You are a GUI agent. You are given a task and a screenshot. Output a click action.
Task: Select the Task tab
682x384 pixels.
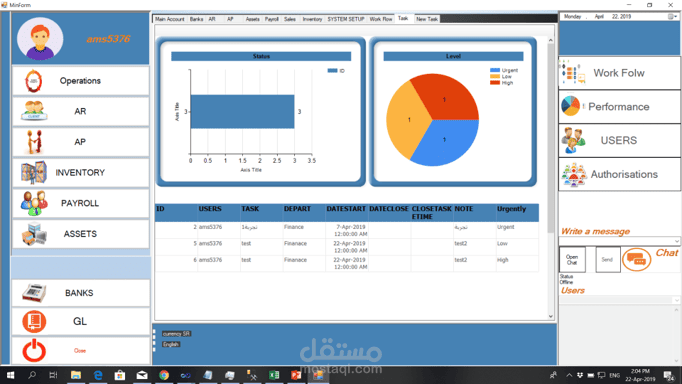point(403,18)
